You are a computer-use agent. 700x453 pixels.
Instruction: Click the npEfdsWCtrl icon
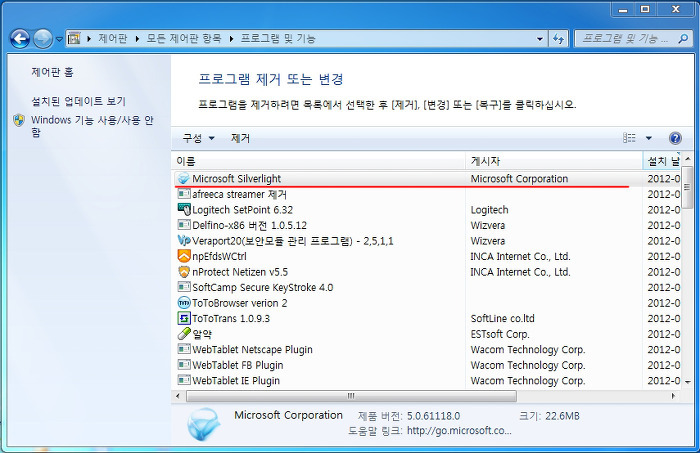(183, 256)
